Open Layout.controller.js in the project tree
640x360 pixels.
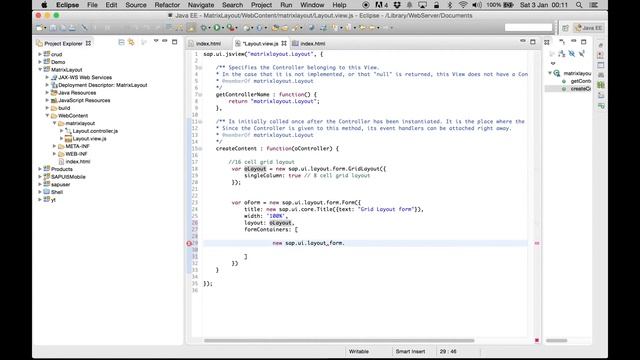click(x=95, y=131)
